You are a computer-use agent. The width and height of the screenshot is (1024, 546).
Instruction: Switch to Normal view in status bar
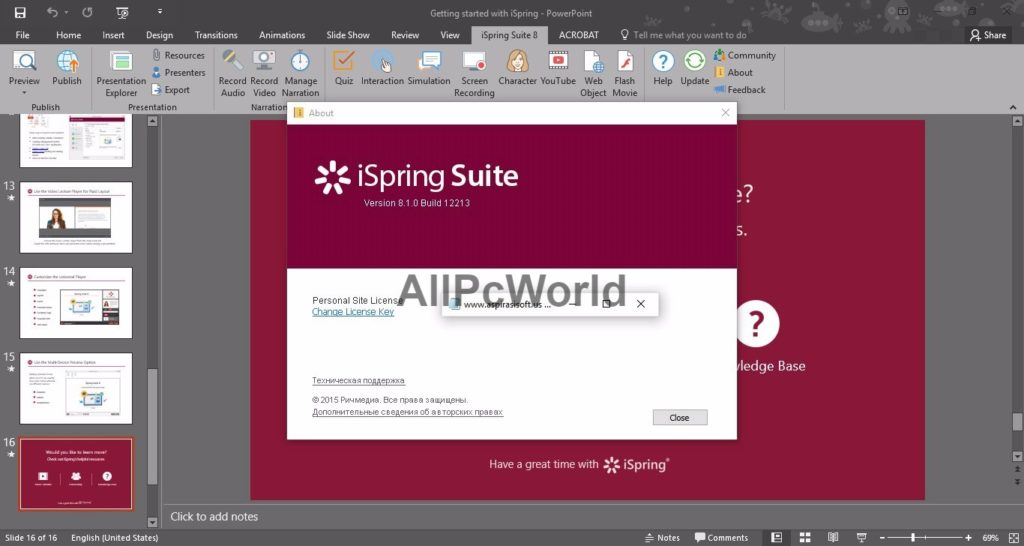coord(776,538)
